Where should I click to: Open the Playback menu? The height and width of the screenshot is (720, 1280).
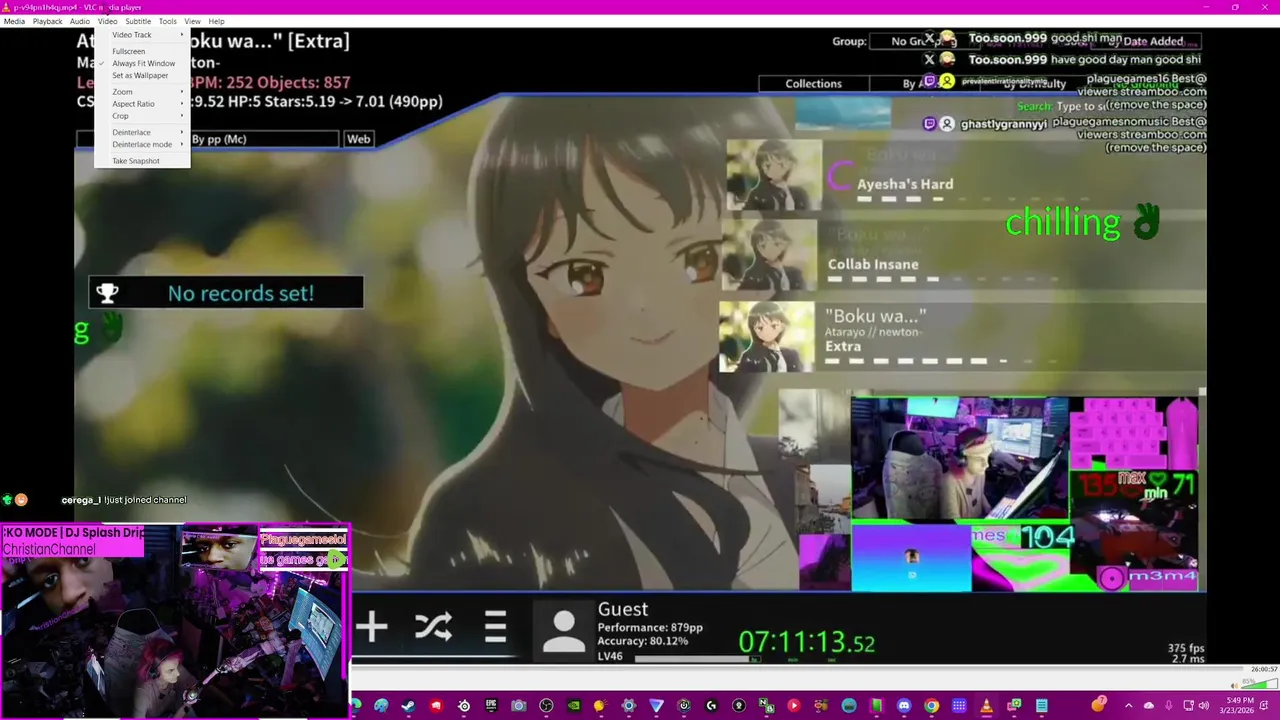click(x=47, y=21)
